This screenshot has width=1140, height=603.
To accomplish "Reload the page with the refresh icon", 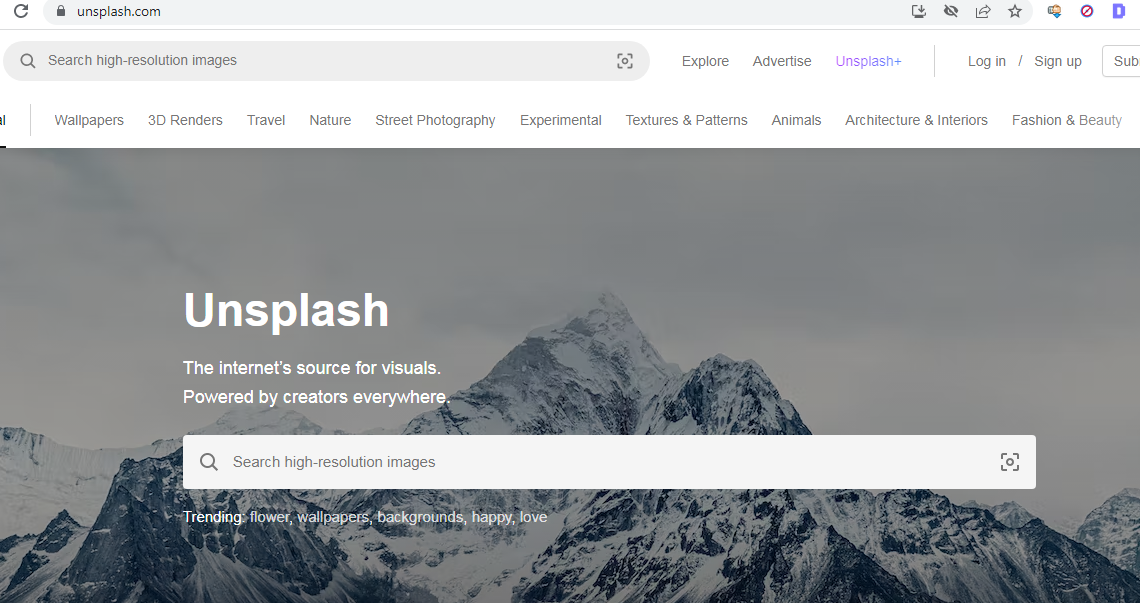I will point(21,11).
